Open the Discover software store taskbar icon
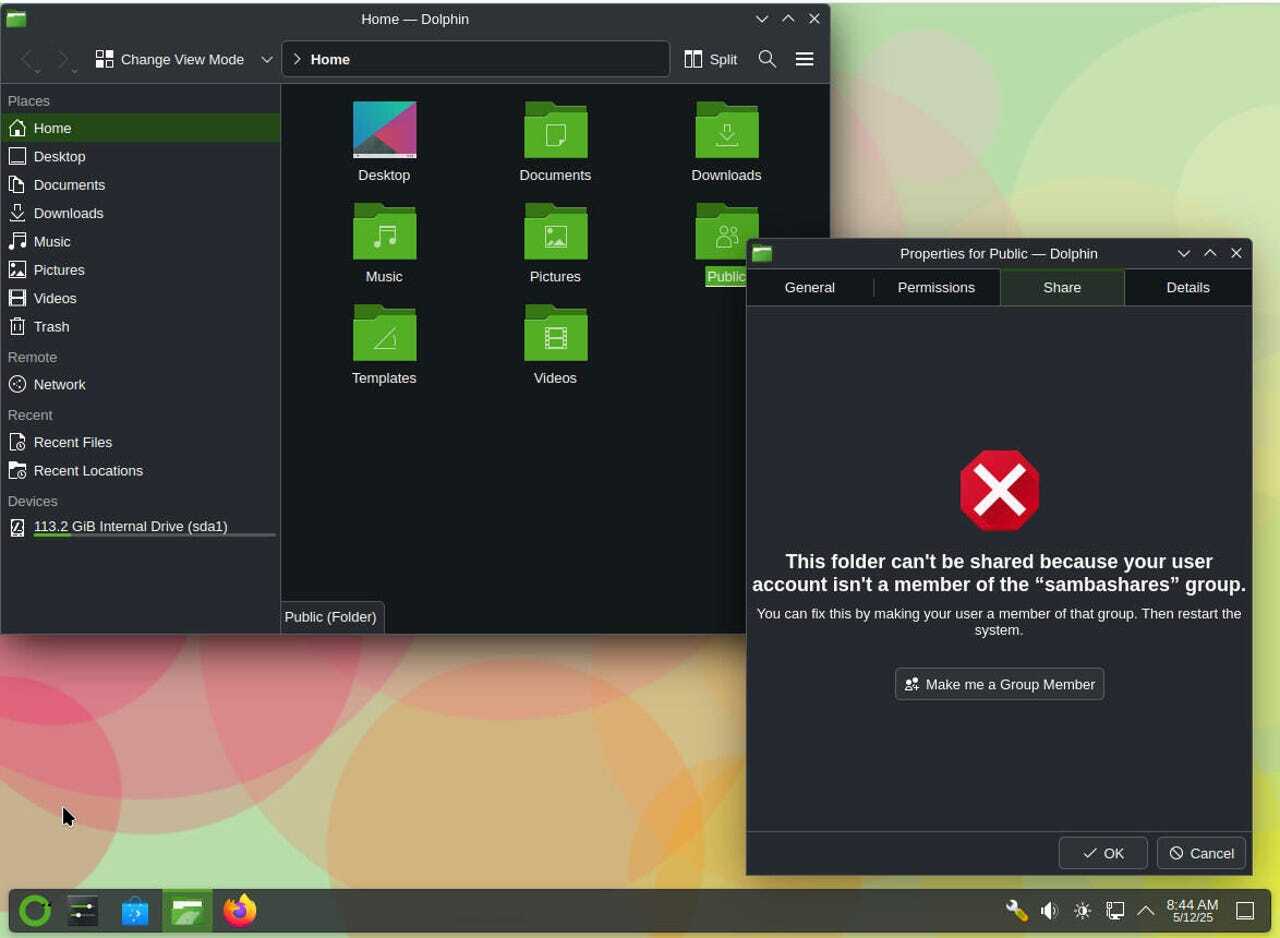Viewport: 1280px width, 938px height. point(135,911)
